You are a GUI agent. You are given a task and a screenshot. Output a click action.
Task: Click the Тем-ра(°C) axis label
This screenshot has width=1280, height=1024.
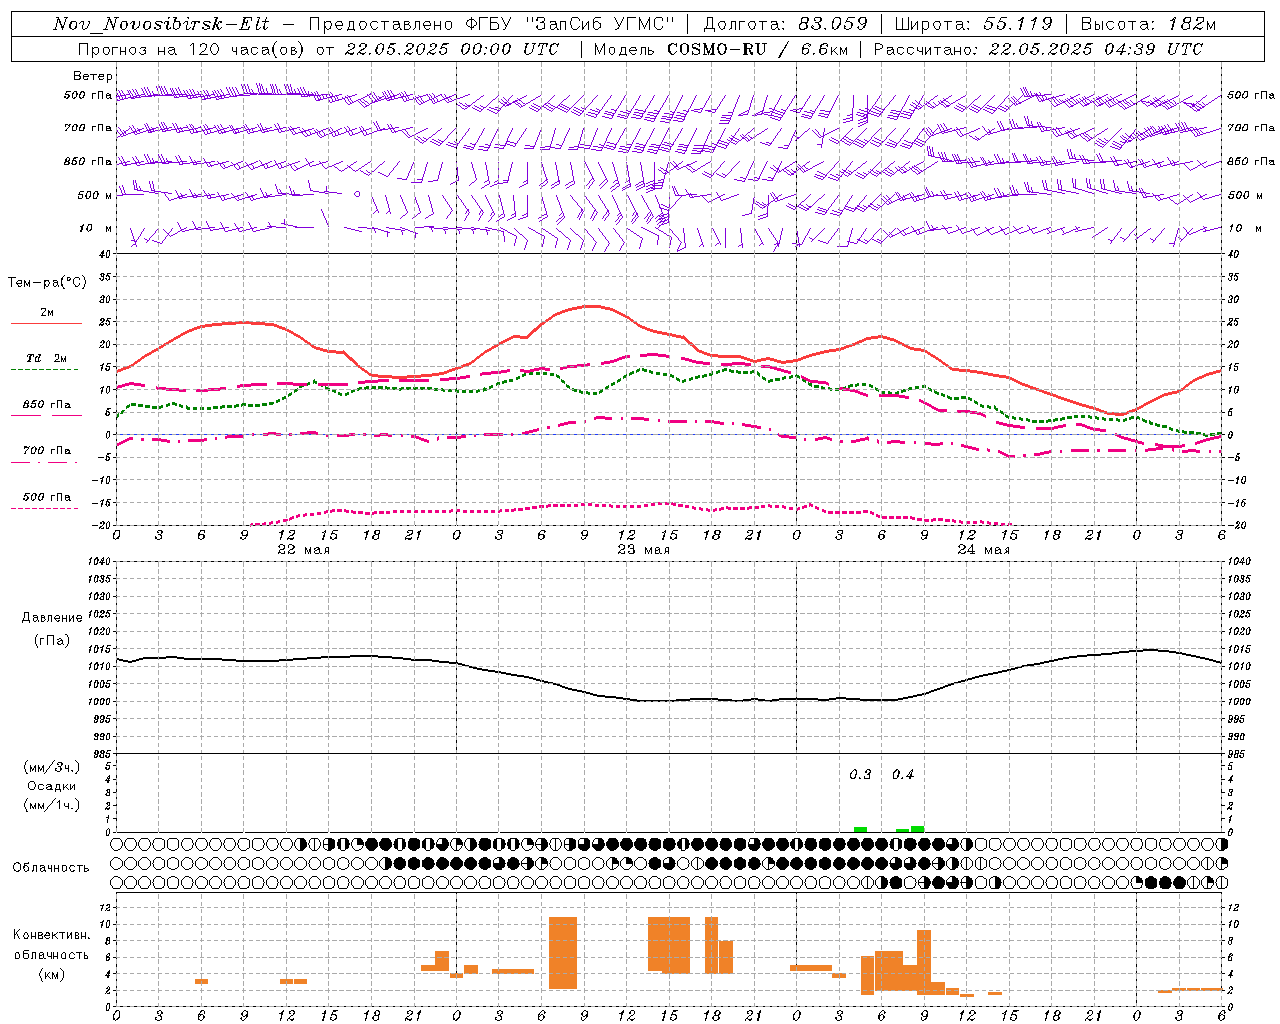click(47, 283)
